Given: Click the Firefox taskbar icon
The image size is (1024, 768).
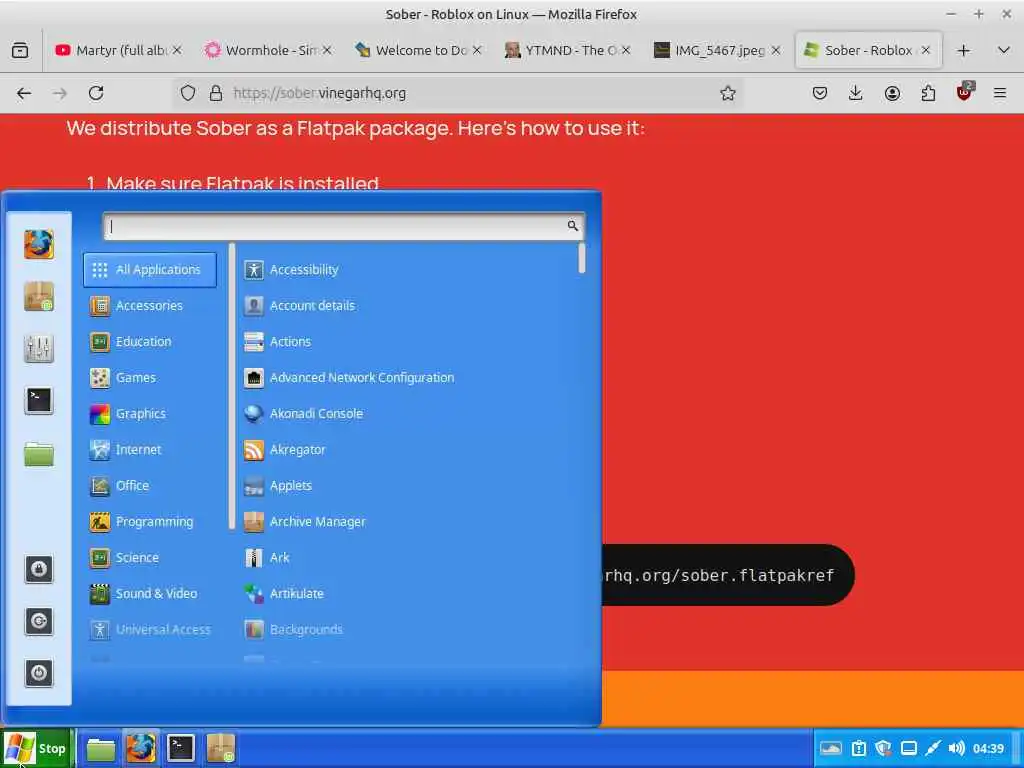Looking at the screenshot, I should pyautogui.click(x=140, y=748).
